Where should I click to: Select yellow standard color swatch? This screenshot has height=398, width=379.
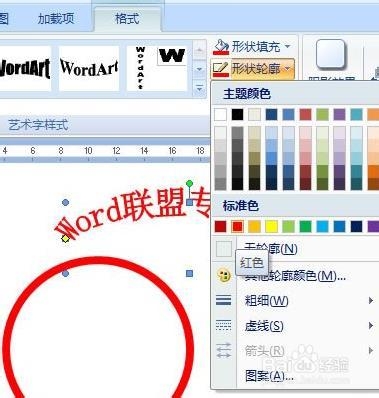(x=271, y=226)
